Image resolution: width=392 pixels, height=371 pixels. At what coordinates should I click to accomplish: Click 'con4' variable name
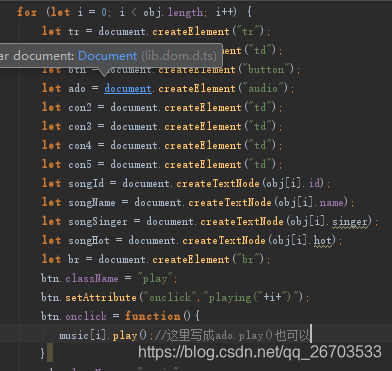coord(80,145)
